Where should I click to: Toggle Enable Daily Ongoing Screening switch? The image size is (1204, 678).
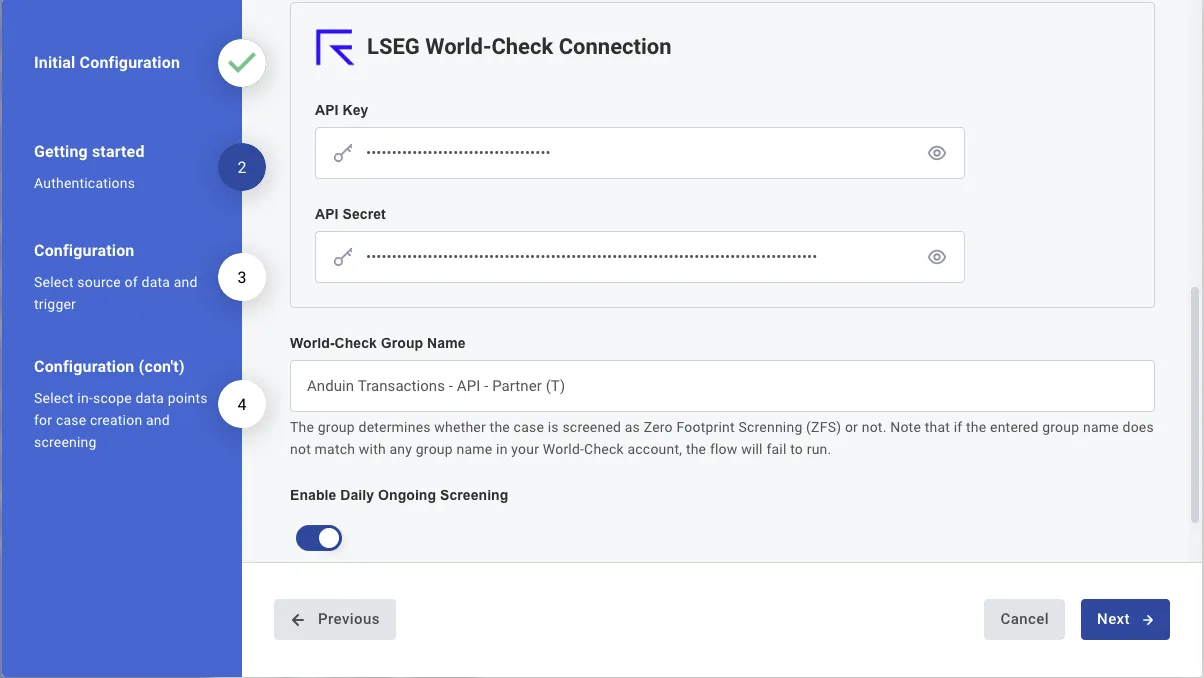(319, 538)
